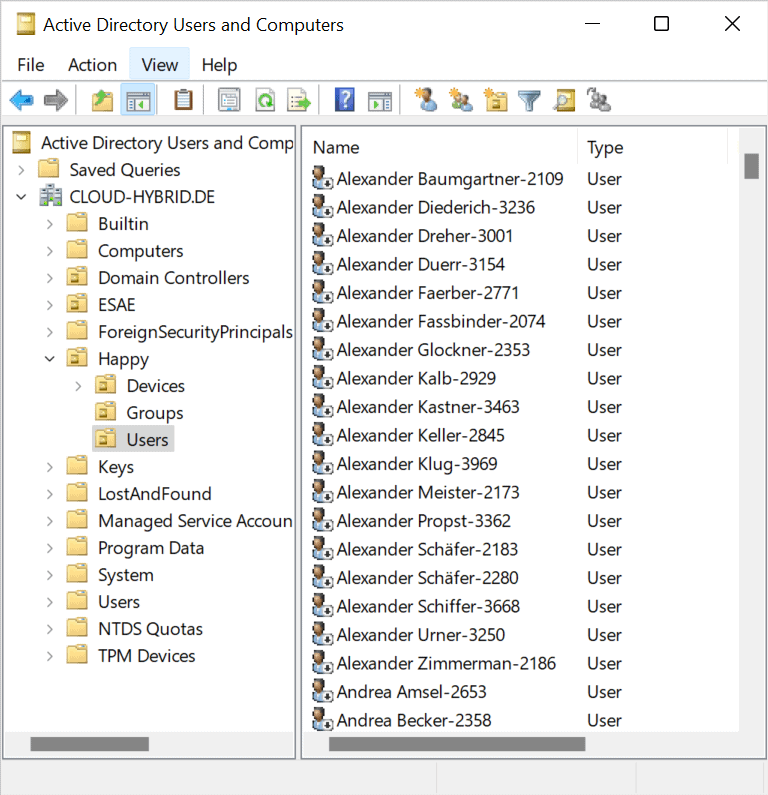The height and width of the screenshot is (795, 768).
Task: Select the Alexander Kalb-2929 user entry
Action: 416,379
